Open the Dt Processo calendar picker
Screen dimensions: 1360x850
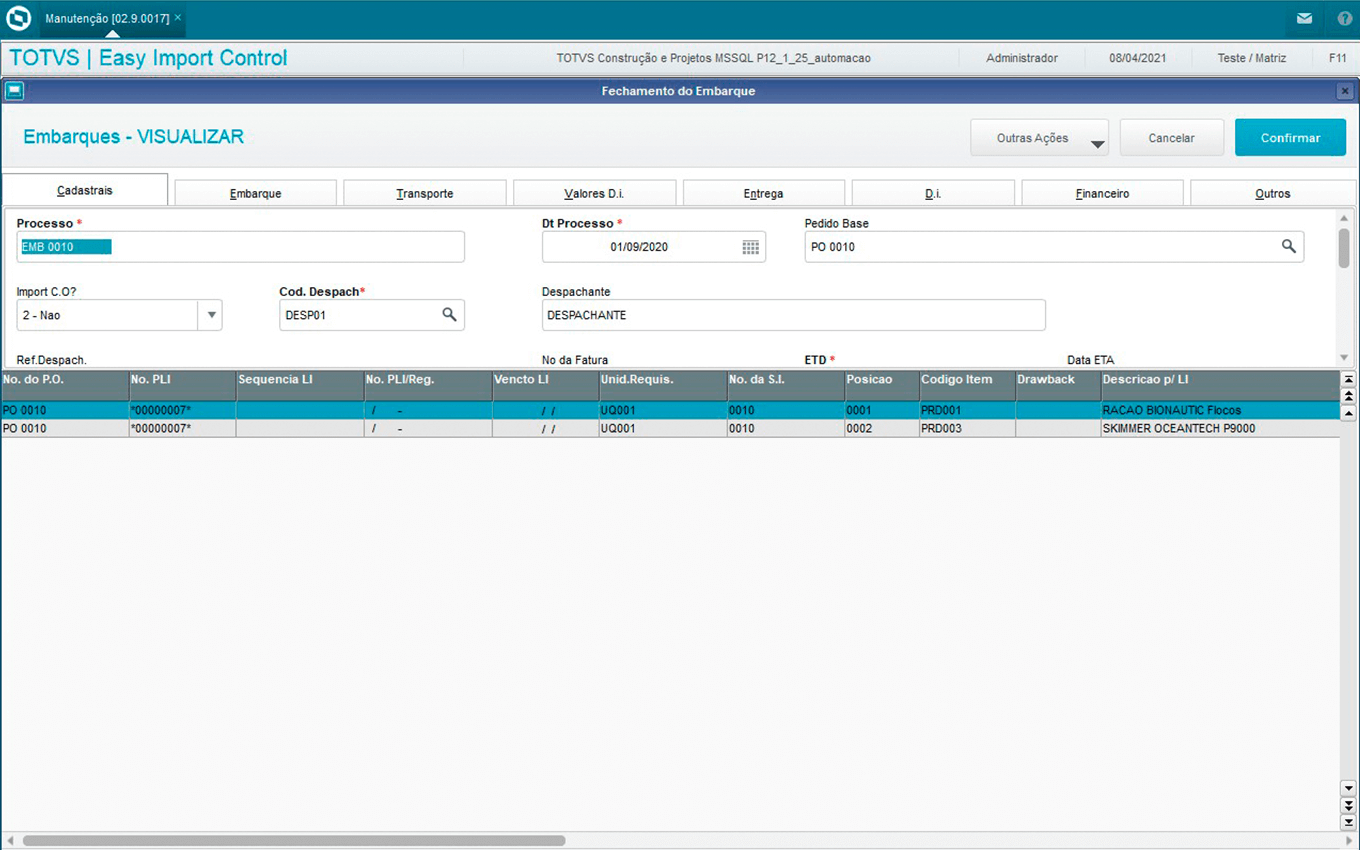[x=750, y=247]
